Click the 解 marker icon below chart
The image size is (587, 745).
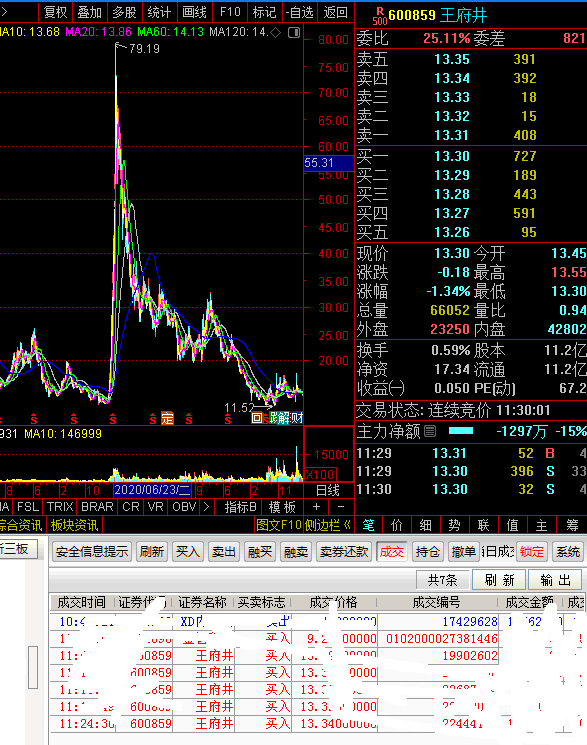coord(284,418)
